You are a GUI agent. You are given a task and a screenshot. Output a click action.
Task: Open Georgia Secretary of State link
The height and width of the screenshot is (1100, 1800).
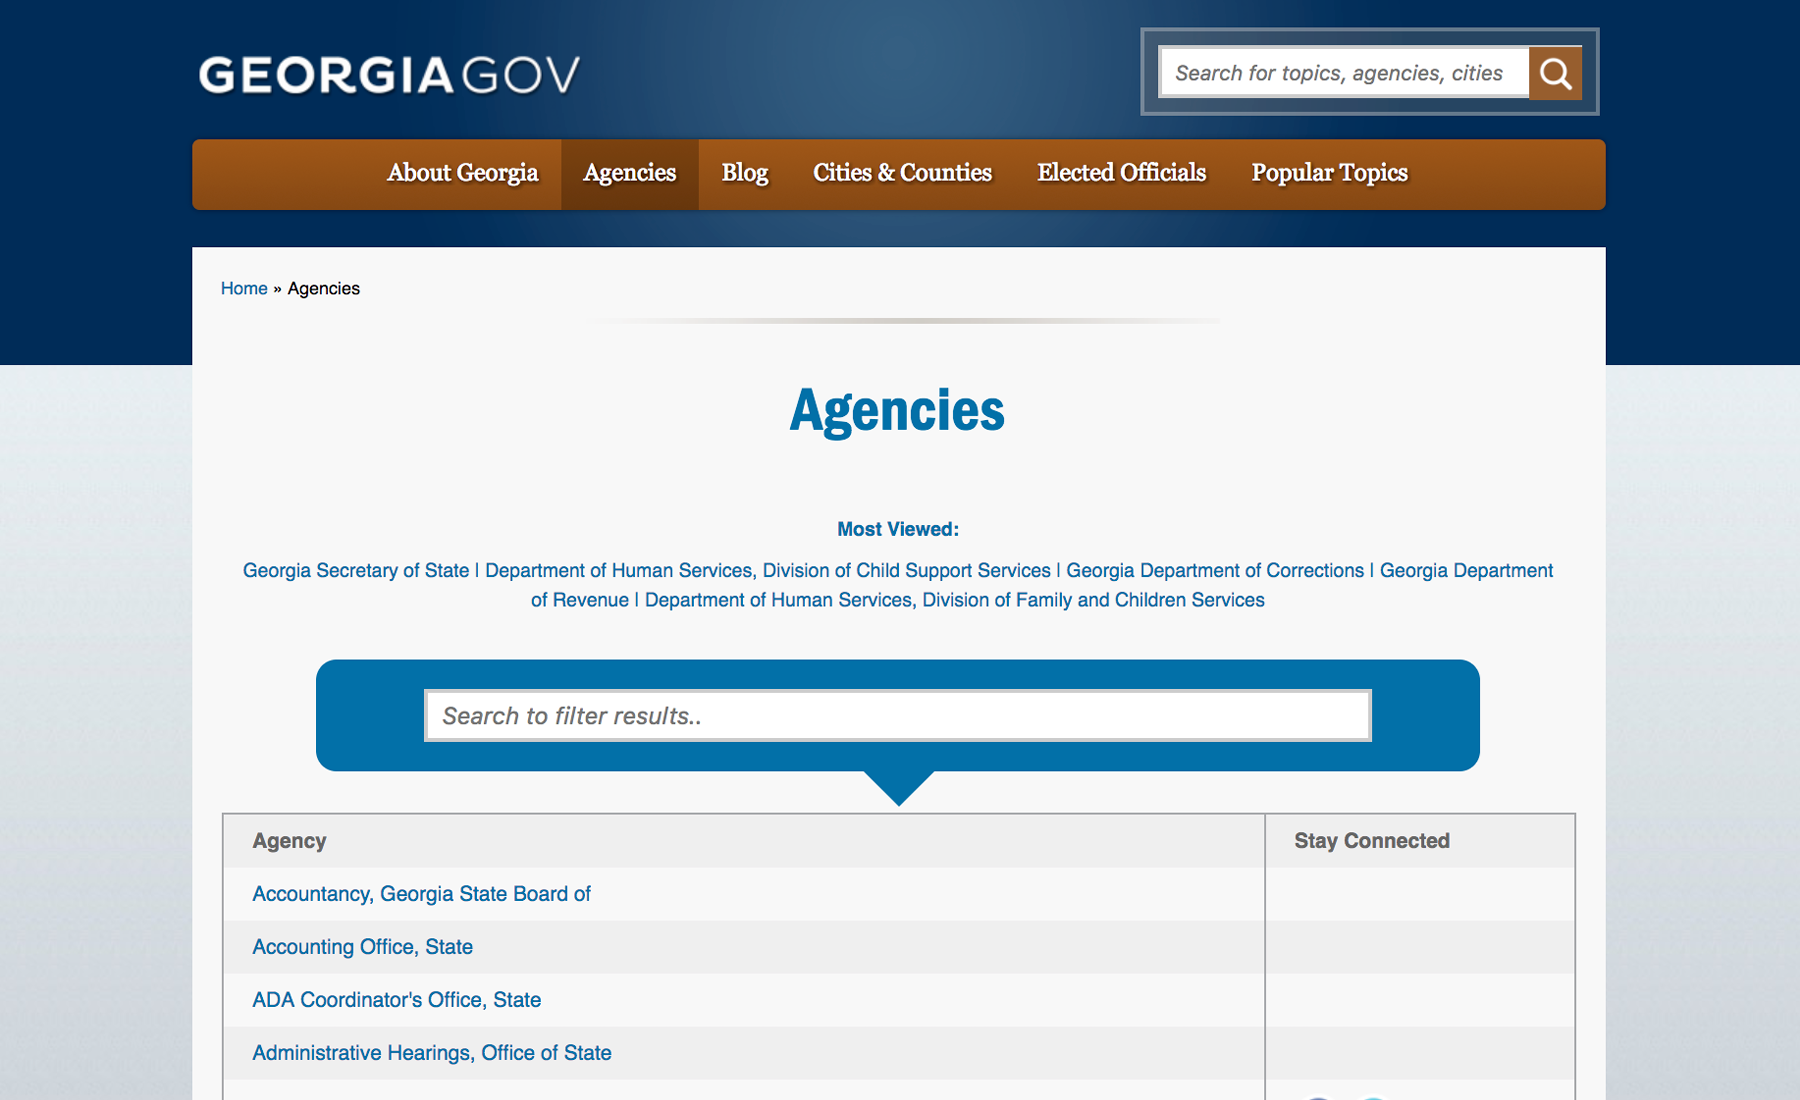pos(354,570)
